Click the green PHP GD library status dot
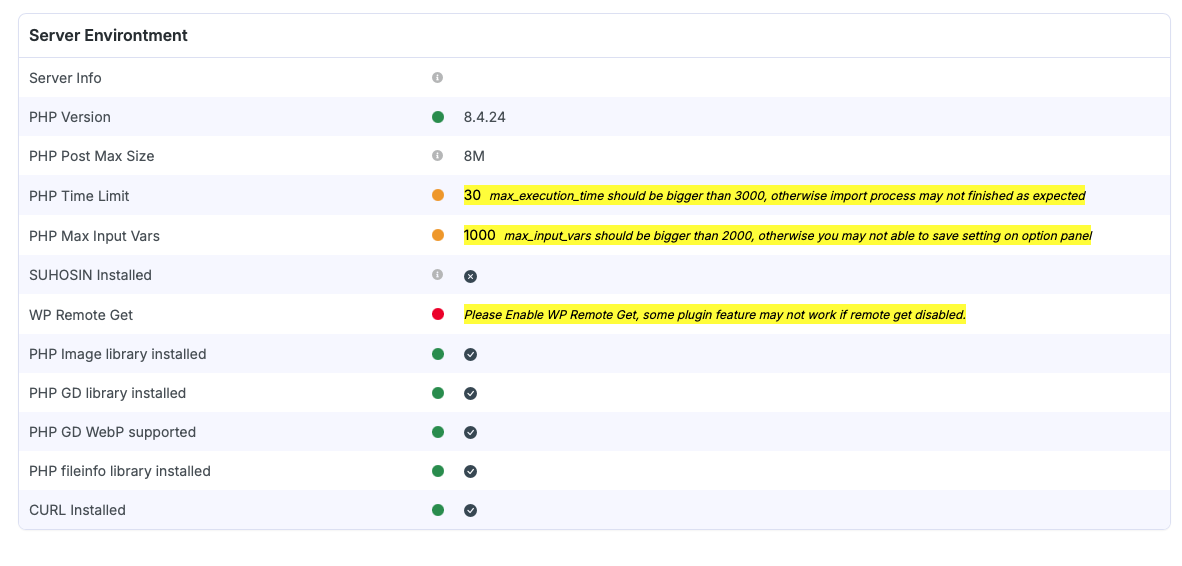Image resolution: width=1182 pixels, height=566 pixels. [438, 393]
